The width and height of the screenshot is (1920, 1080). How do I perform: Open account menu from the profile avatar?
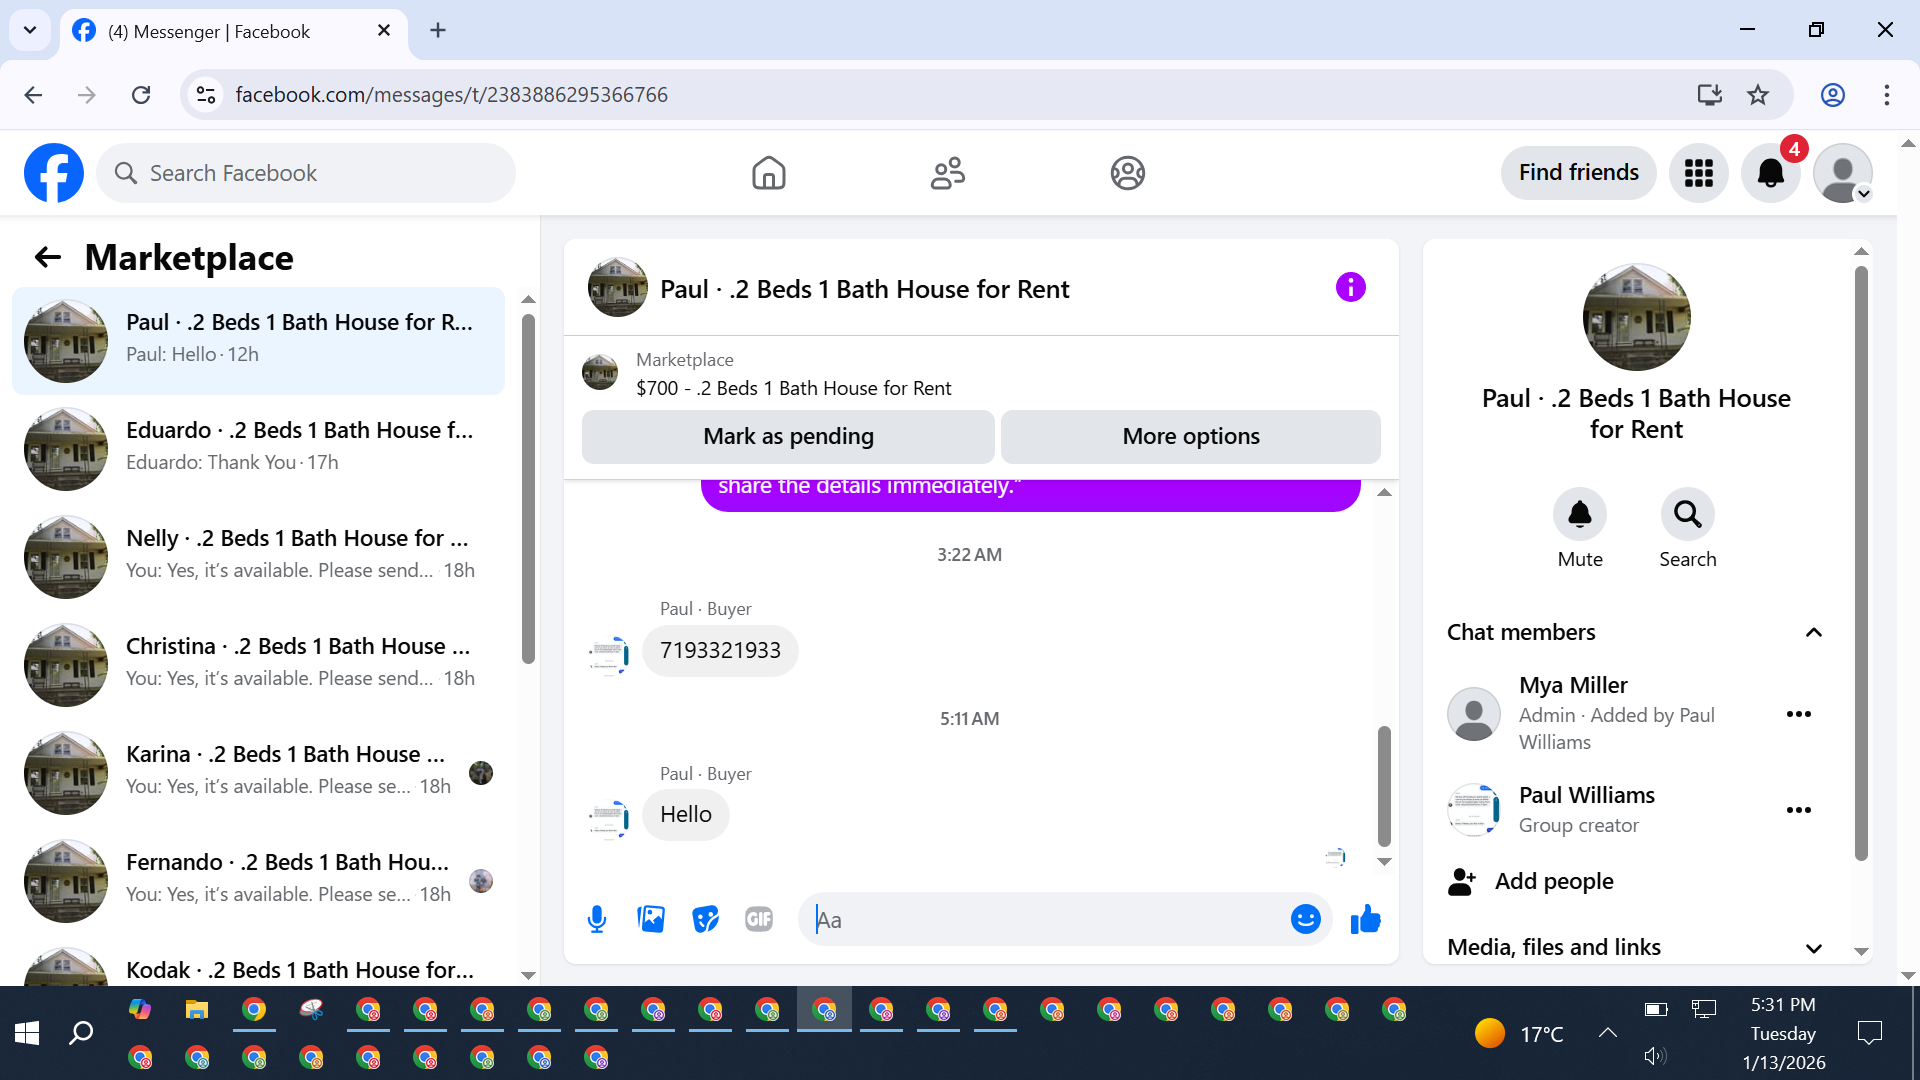[x=1842, y=173]
